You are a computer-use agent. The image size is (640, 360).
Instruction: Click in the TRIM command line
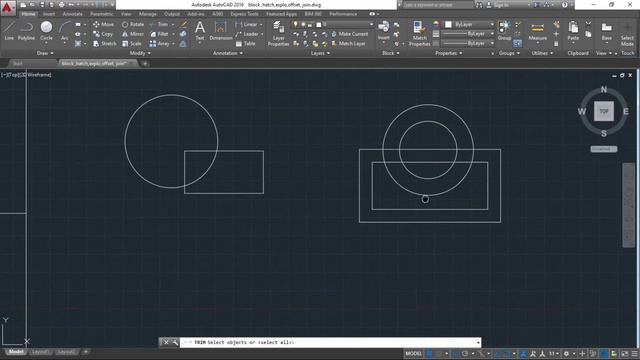click(x=331, y=342)
